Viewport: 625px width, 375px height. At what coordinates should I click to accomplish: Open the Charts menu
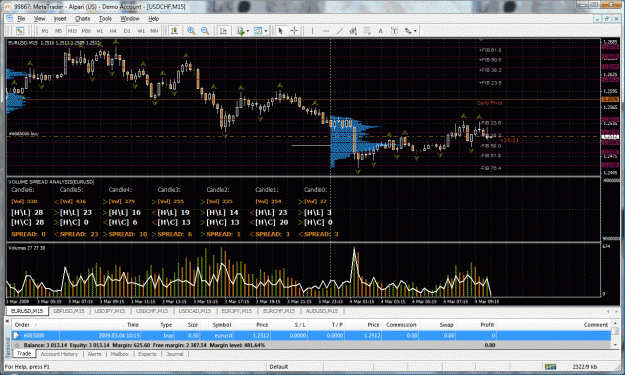point(83,19)
